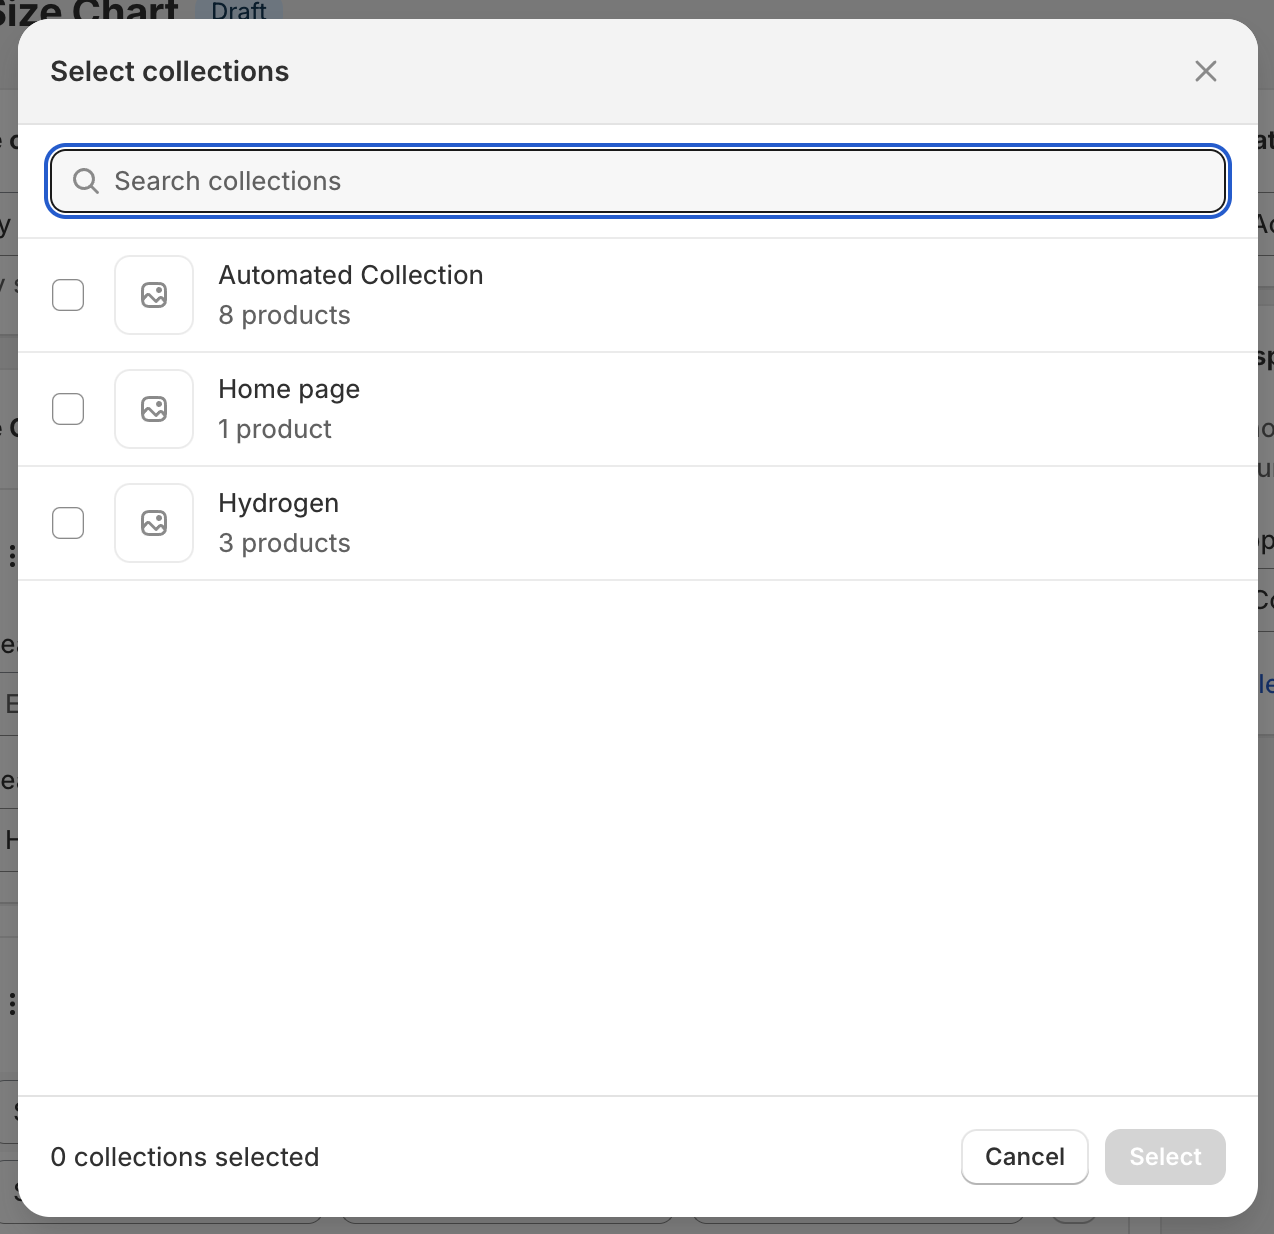Viewport: 1274px width, 1234px height.
Task: Click the "Select collections" dialog heading
Action: click(170, 71)
